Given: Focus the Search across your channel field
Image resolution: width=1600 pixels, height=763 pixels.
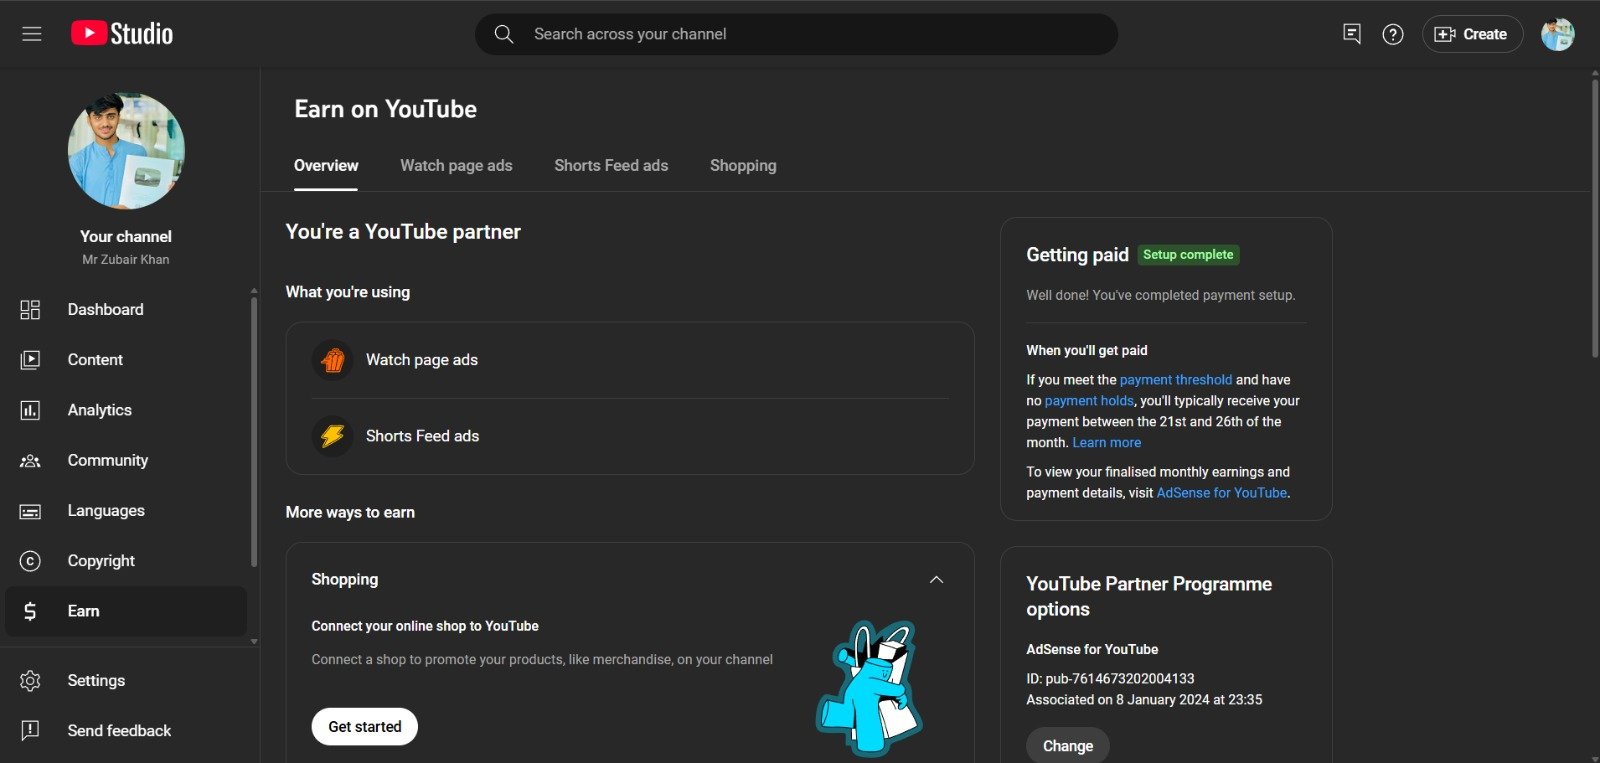Looking at the screenshot, I should [x=796, y=34].
